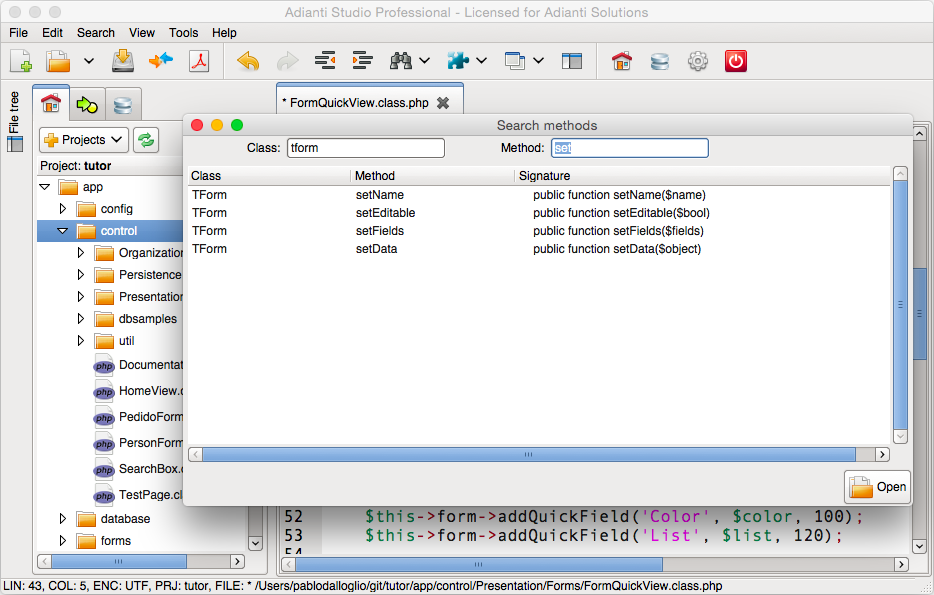Open the Tools menu
The width and height of the screenshot is (934, 595).
point(183,33)
